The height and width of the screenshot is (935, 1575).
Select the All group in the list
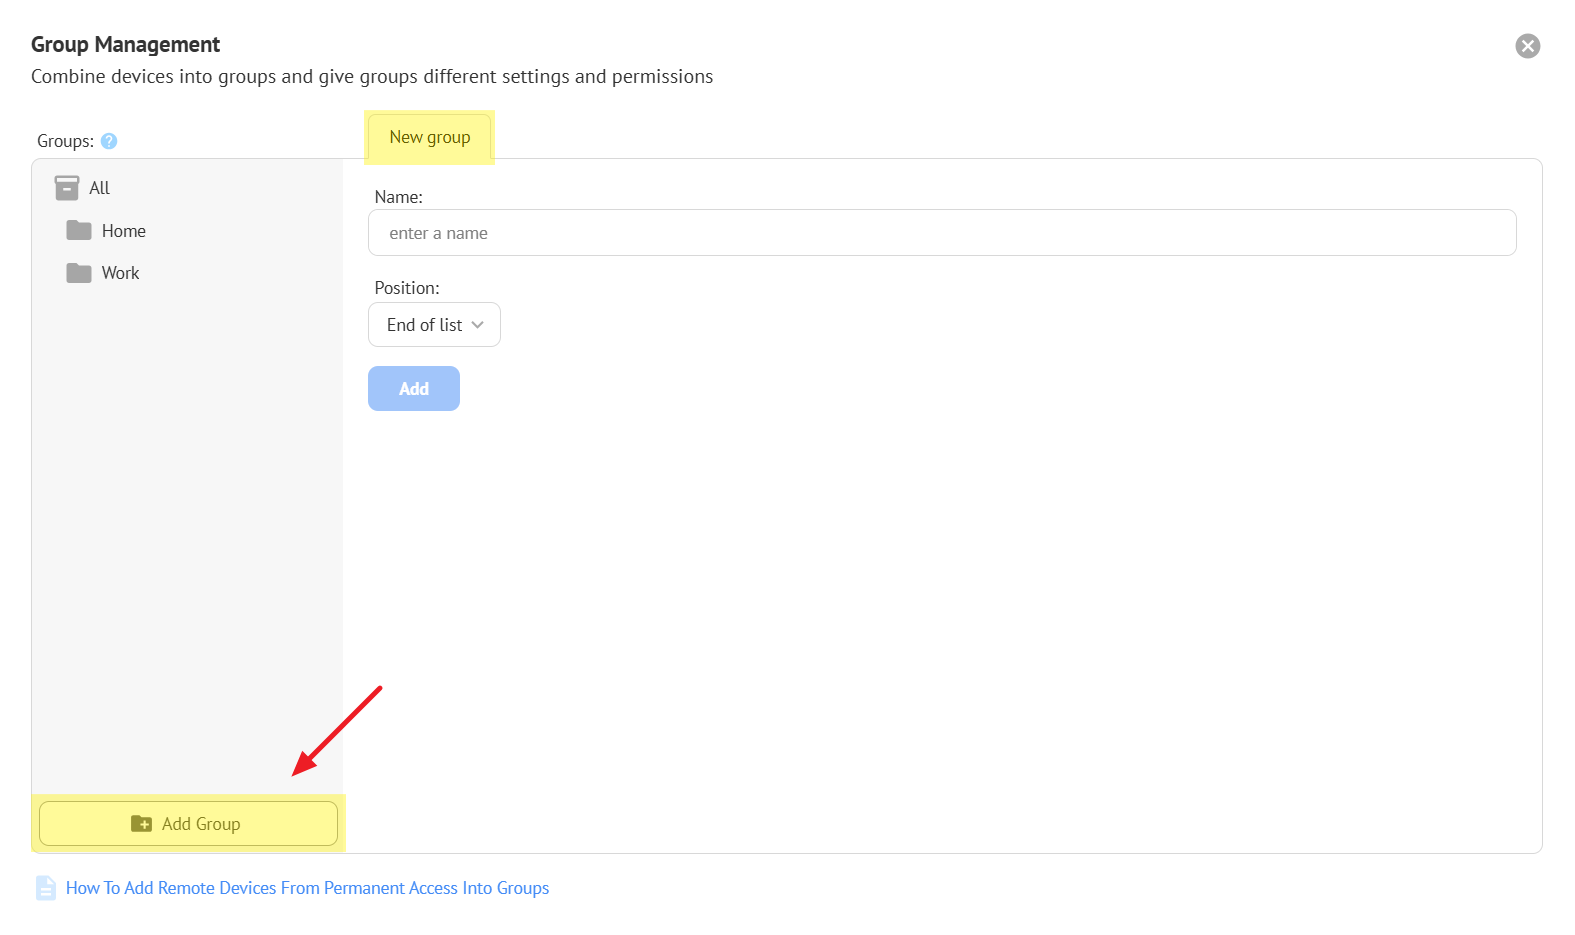(99, 188)
